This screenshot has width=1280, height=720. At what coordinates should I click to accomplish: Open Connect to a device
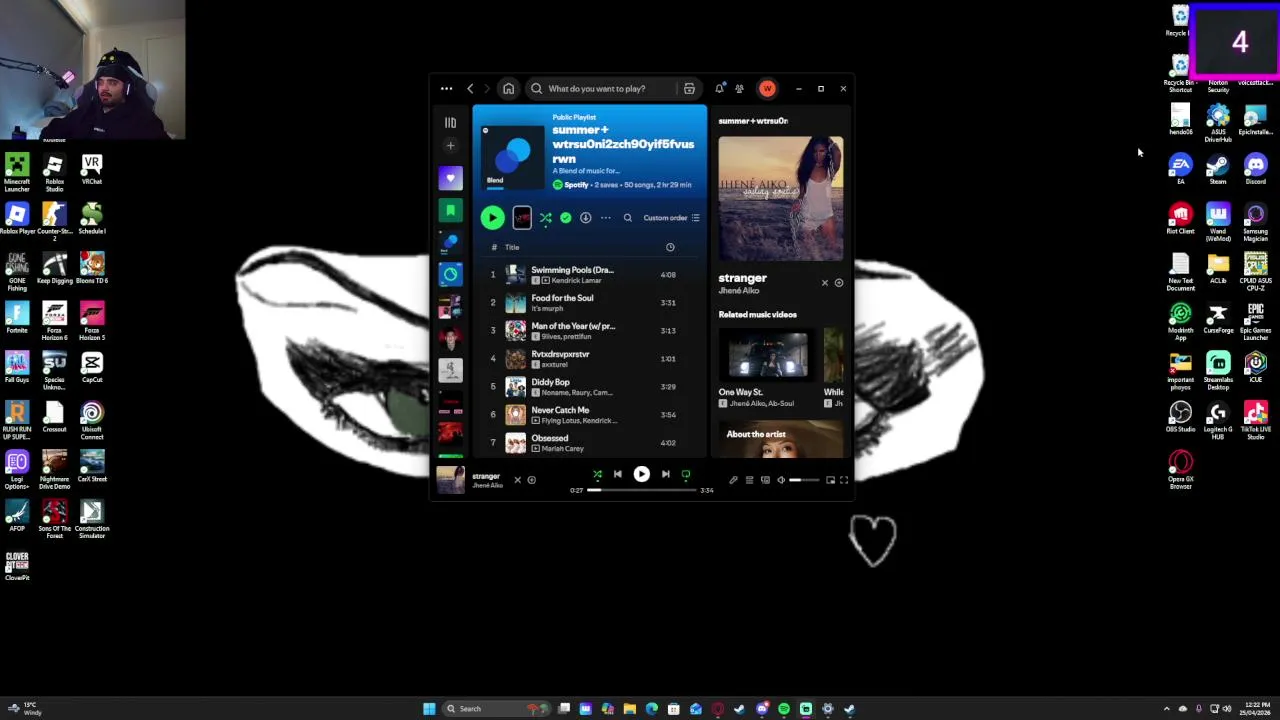pos(765,480)
